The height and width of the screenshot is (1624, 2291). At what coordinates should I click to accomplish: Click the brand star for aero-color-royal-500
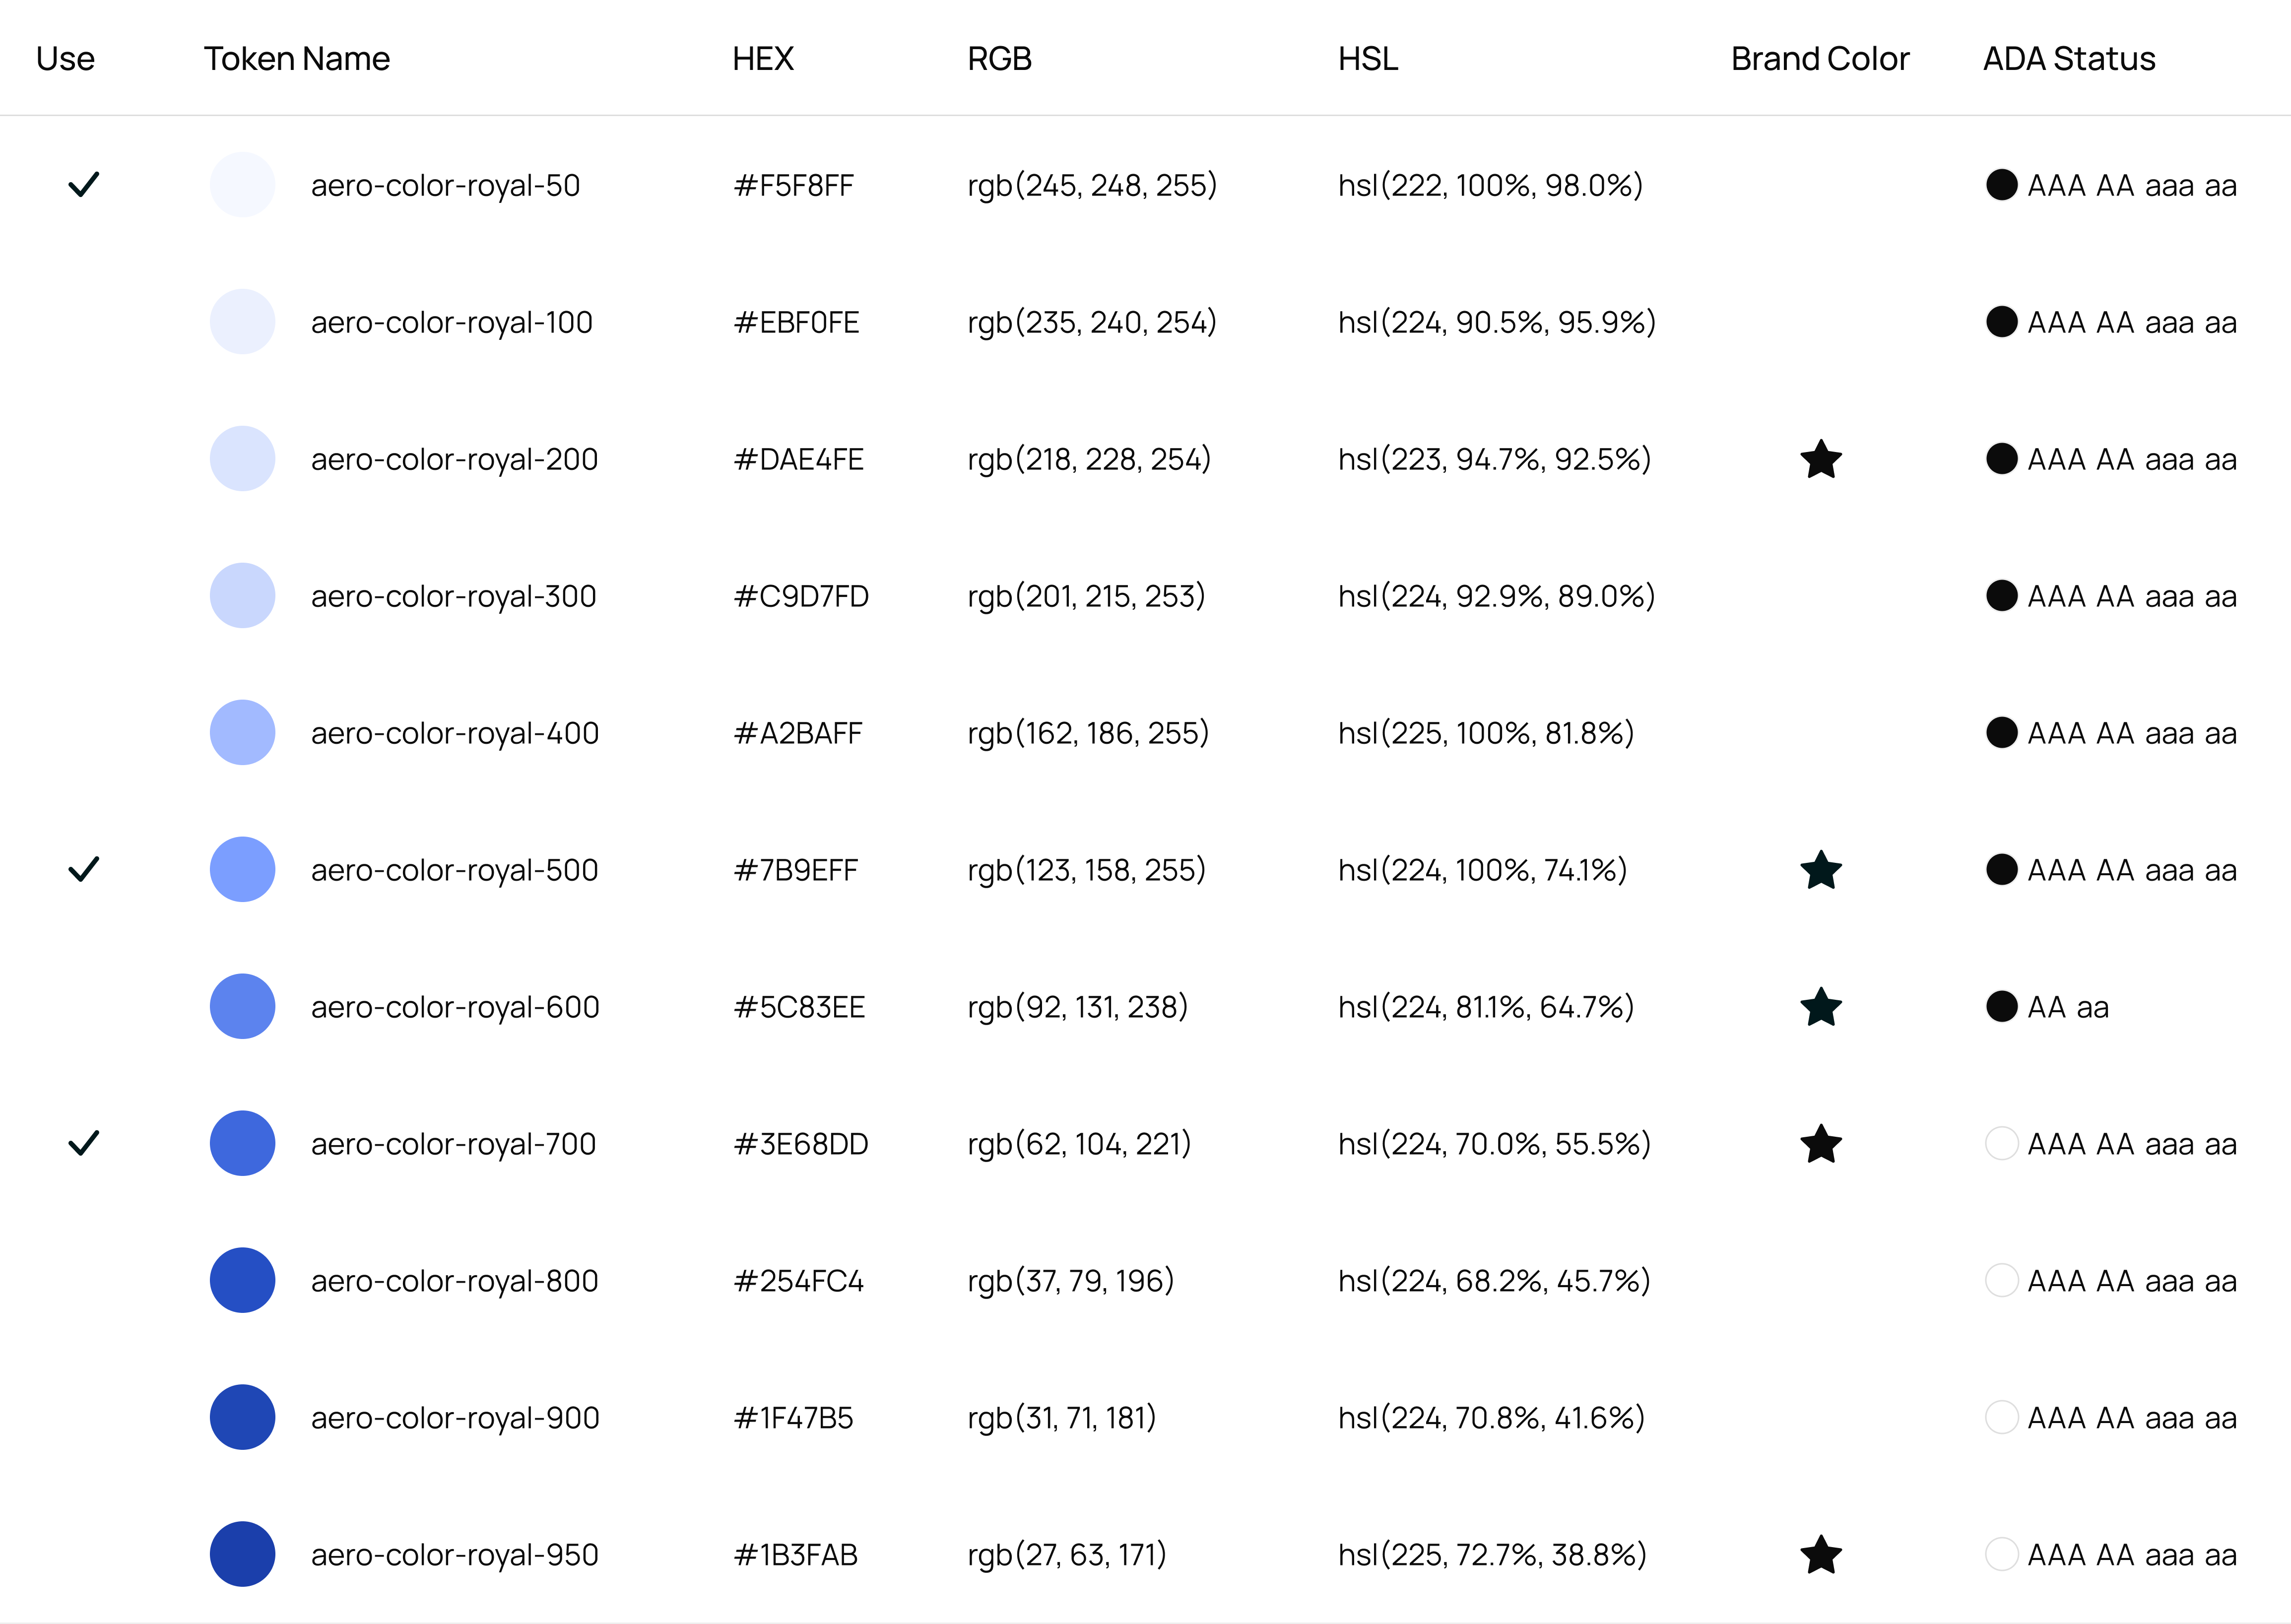point(1821,870)
